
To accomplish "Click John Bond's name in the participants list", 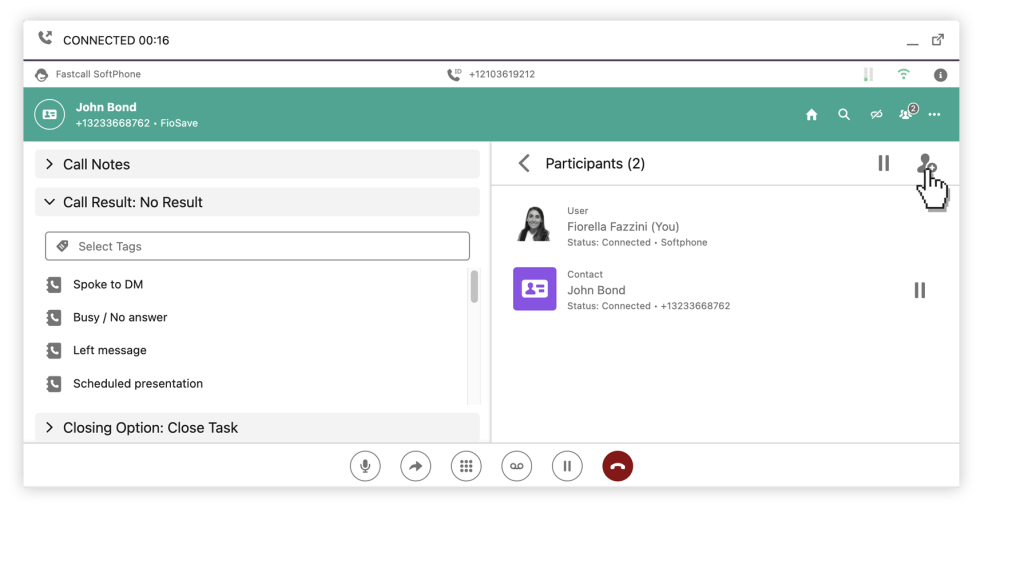I will (x=596, y=290).
